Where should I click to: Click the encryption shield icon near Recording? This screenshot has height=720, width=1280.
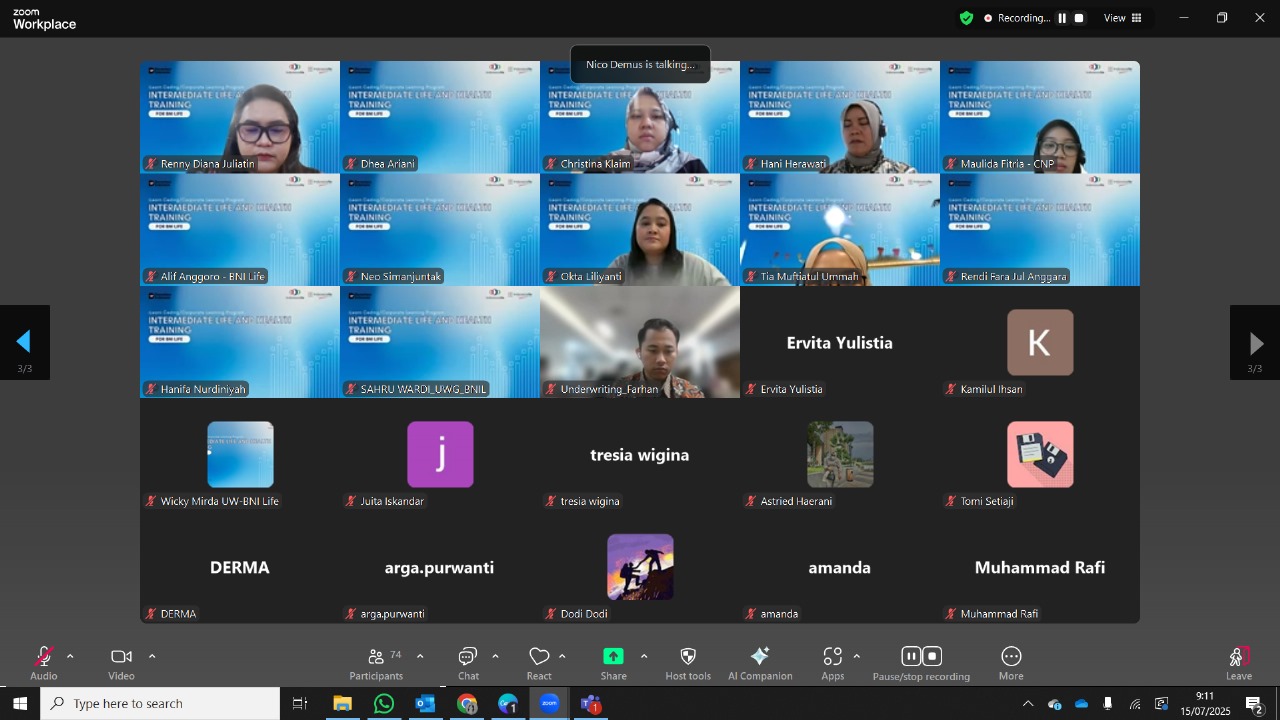coord(966,18)
